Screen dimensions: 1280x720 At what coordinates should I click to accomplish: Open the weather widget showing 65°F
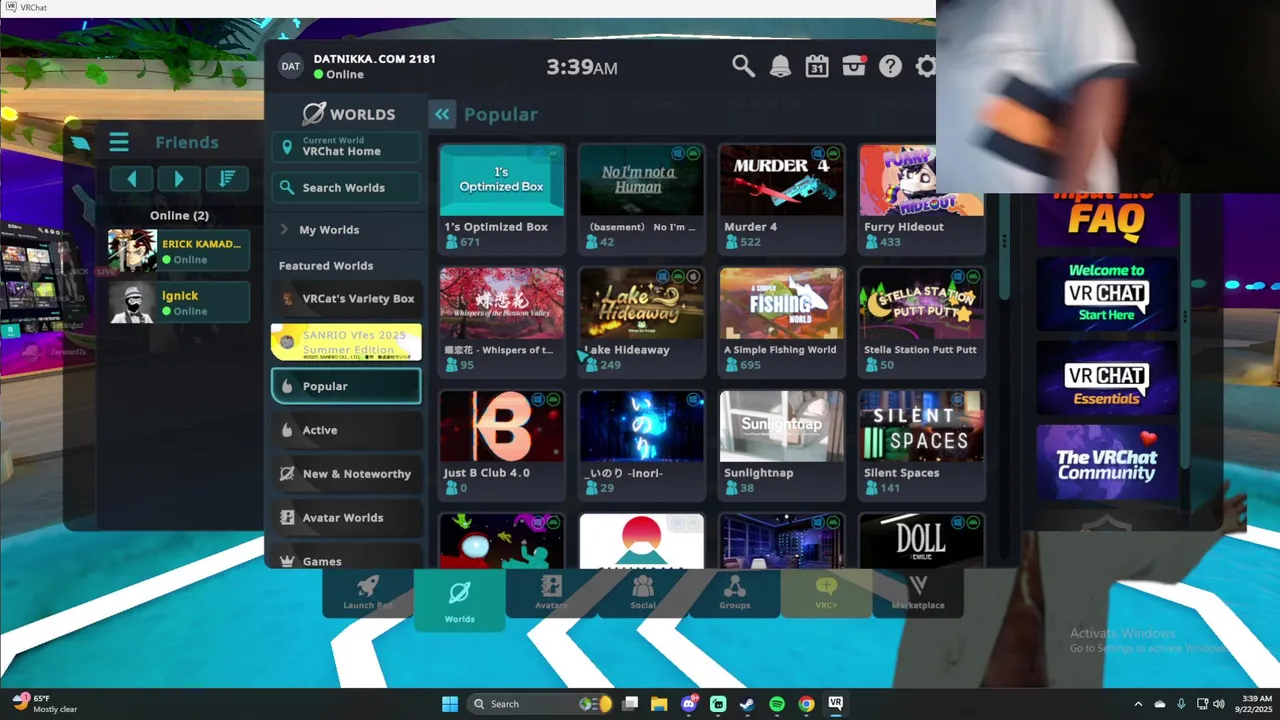(45, 704)
